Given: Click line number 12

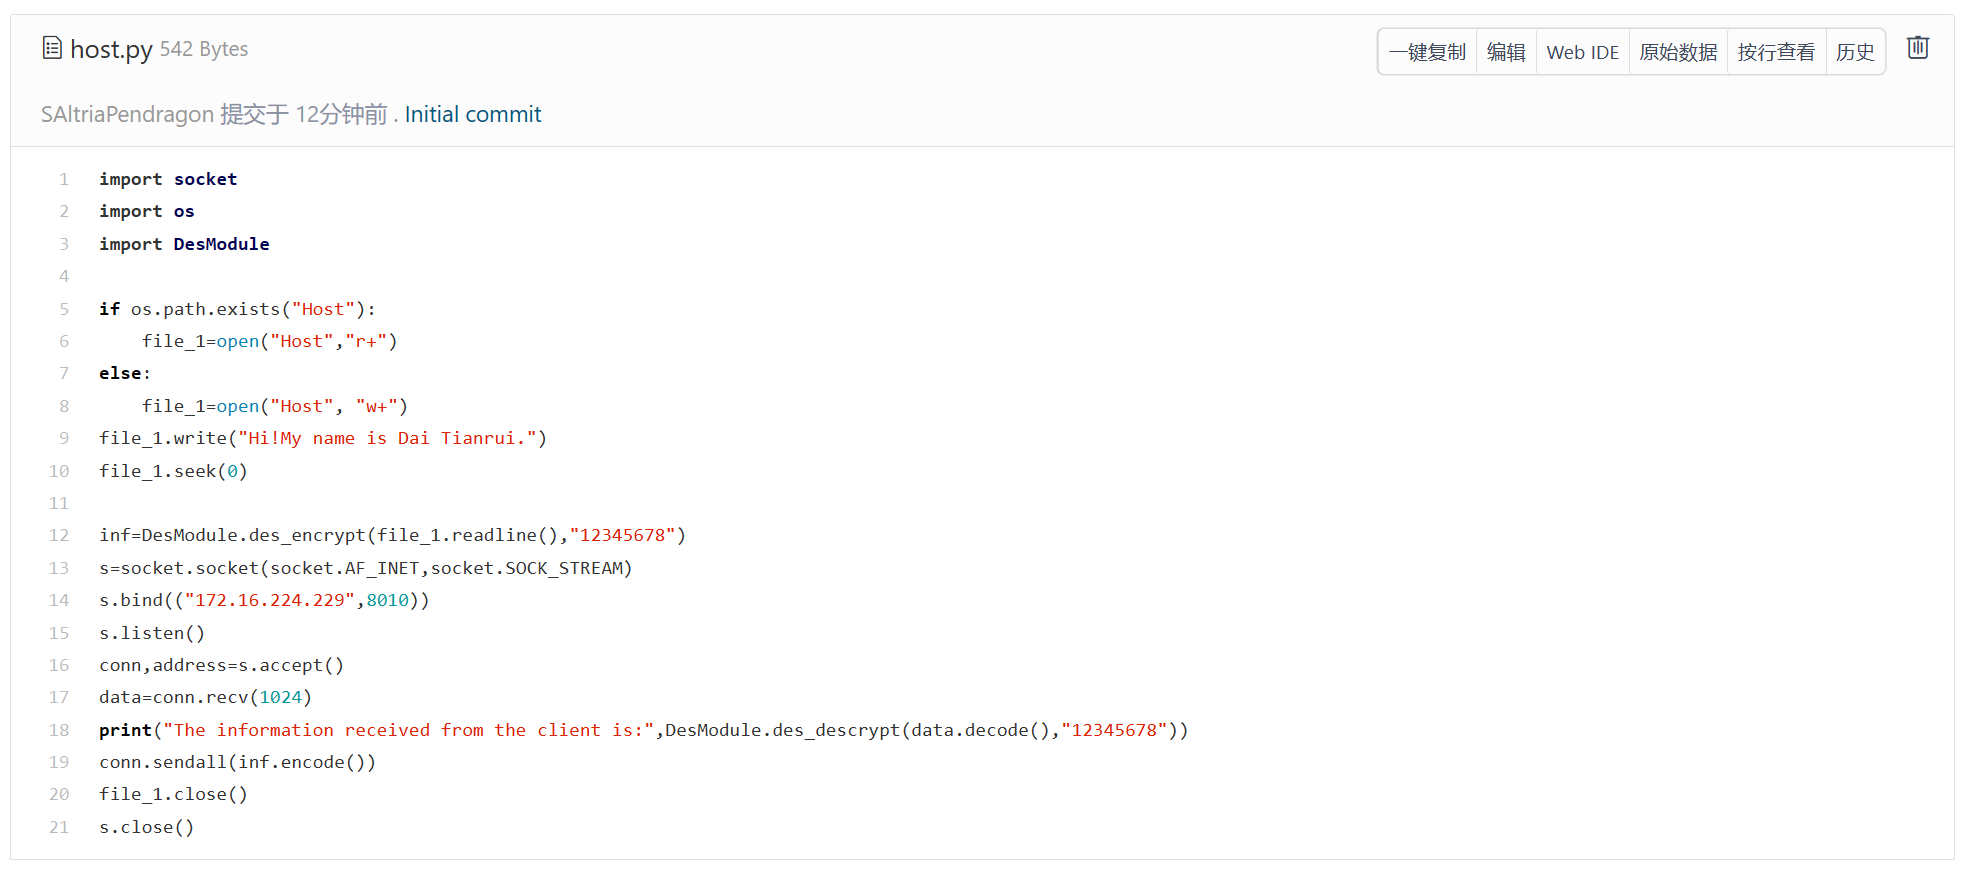Looking at the screenshot, I should (x=60, y=536).
